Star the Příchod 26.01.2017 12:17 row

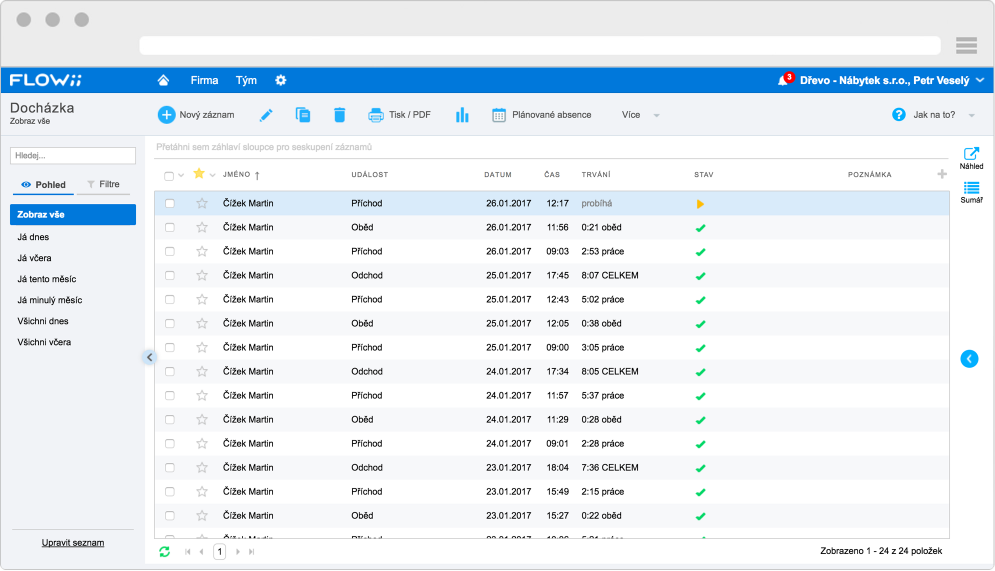pyautogui.click(x=202, y=204)
